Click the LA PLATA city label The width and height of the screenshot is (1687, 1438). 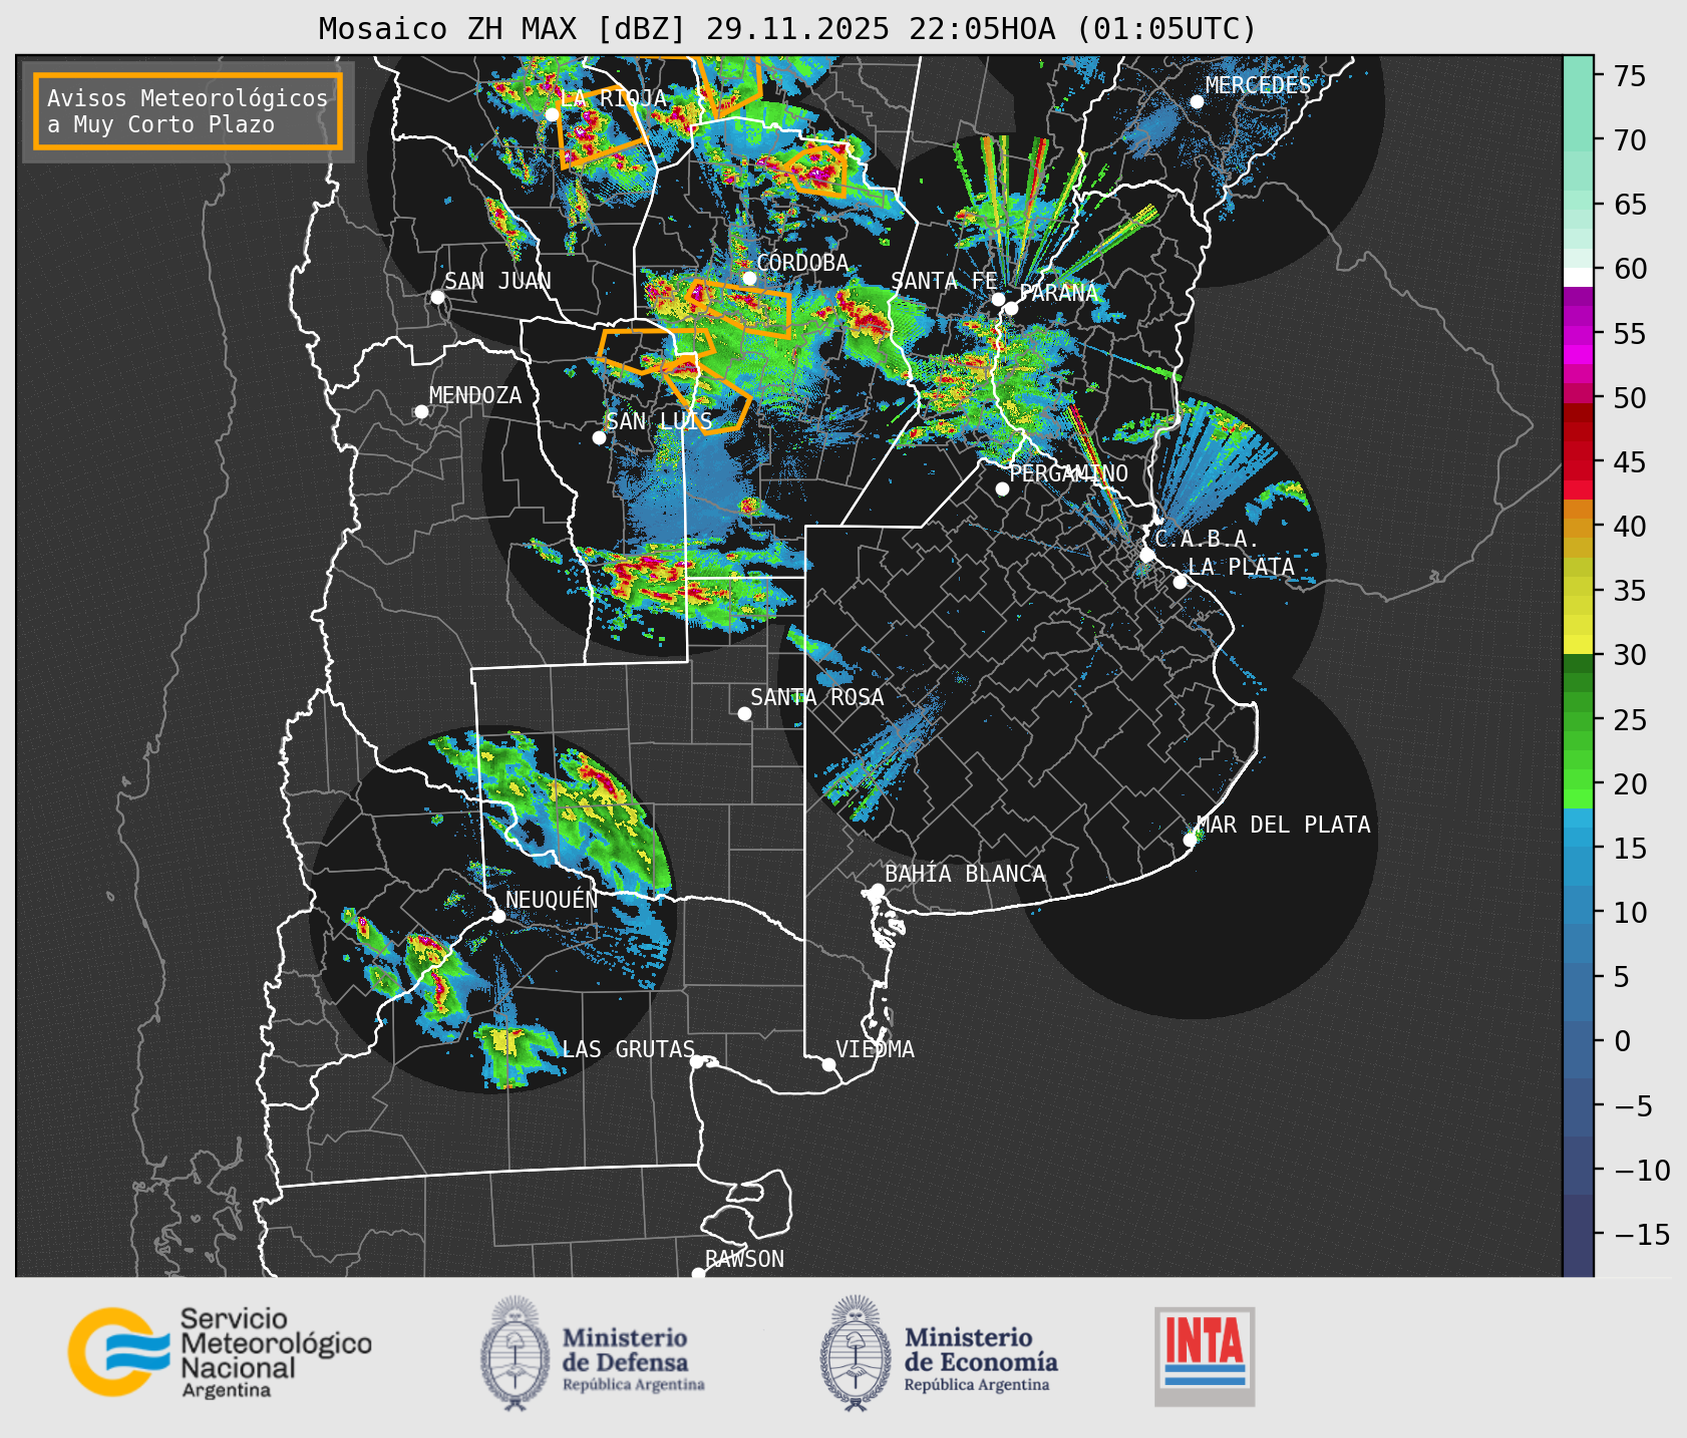coord(1241,567)
